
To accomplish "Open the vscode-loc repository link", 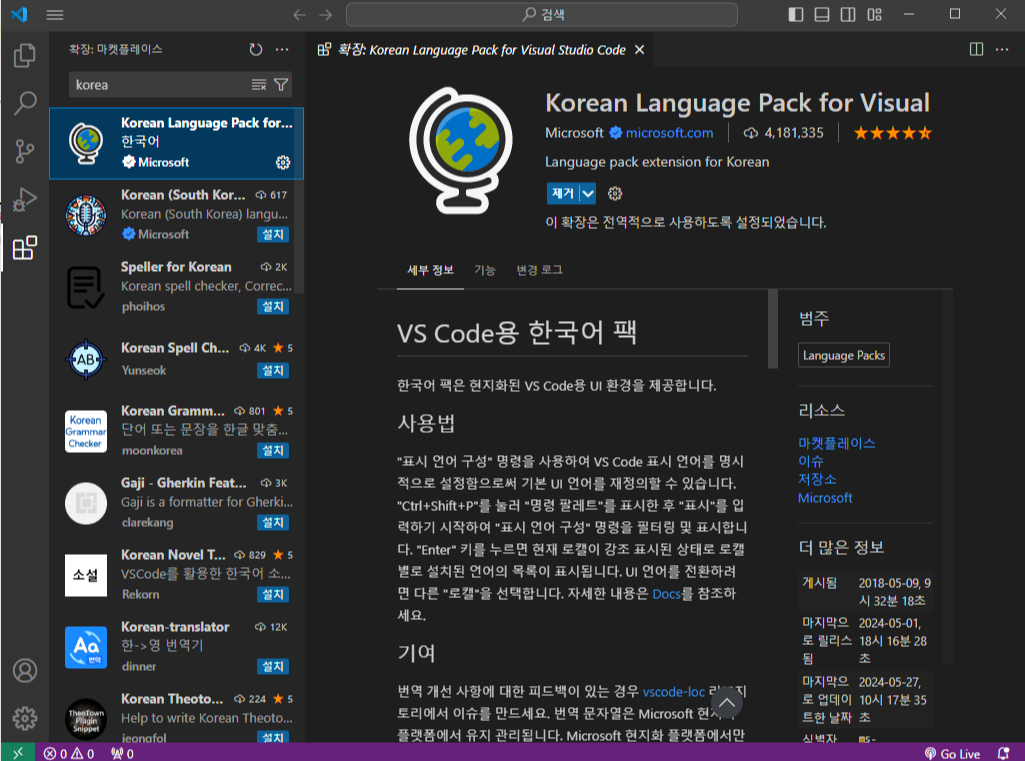I will pos(673,692).
